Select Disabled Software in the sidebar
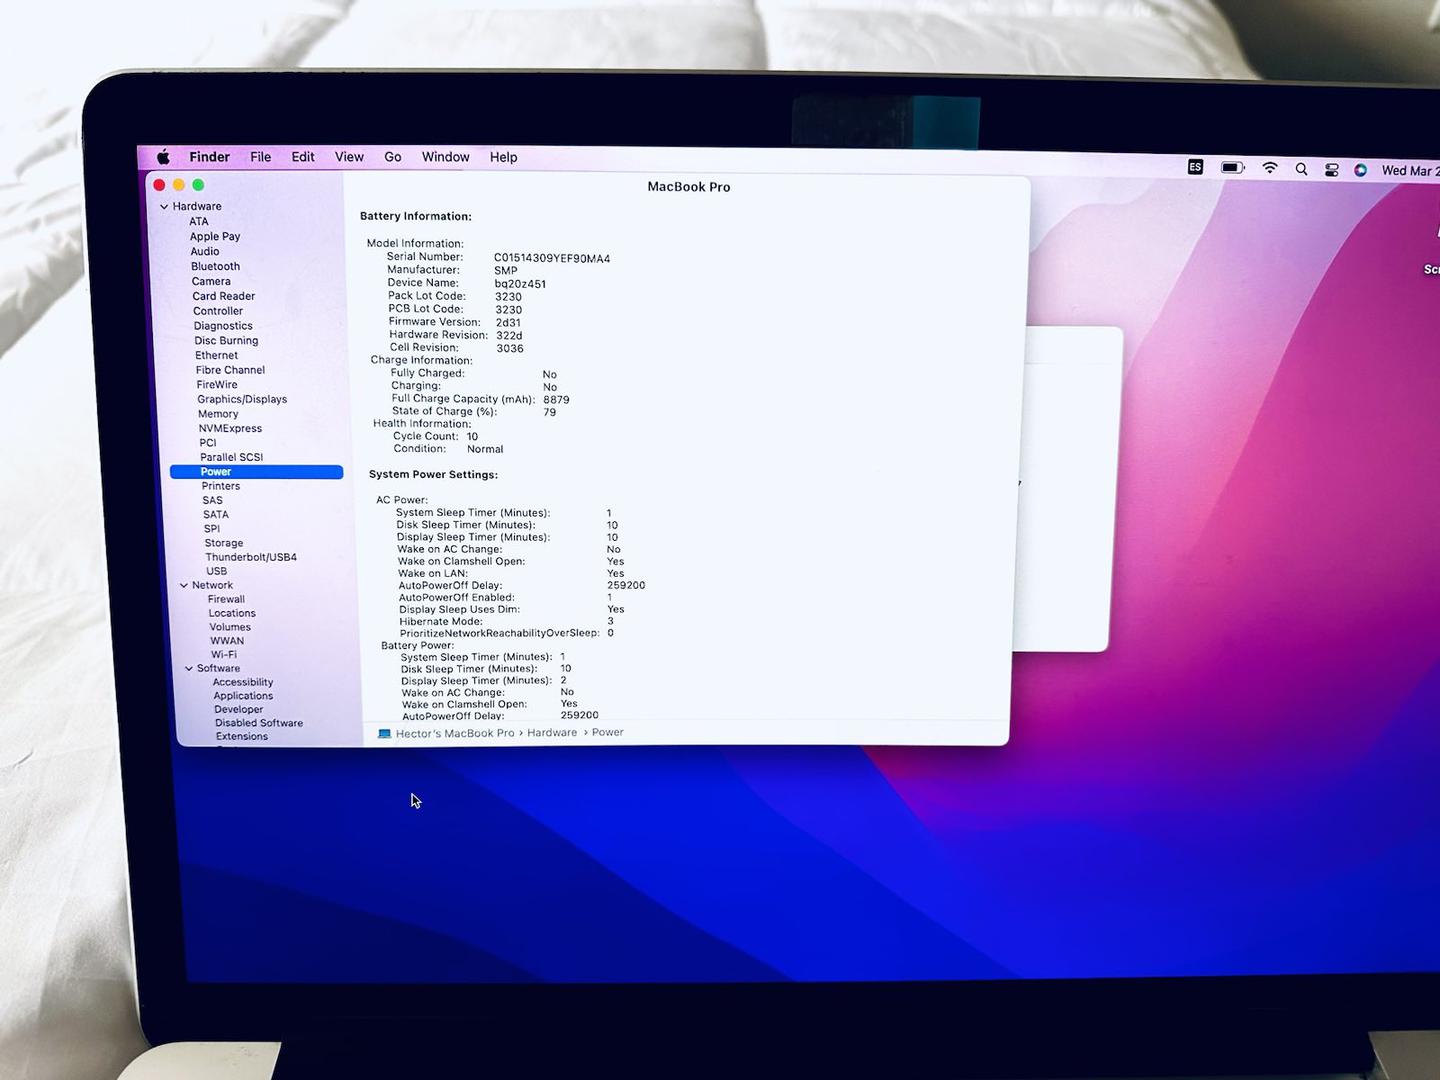Image resolution: width=1440 pixels, height=1080 pixels. coord(259,723)
